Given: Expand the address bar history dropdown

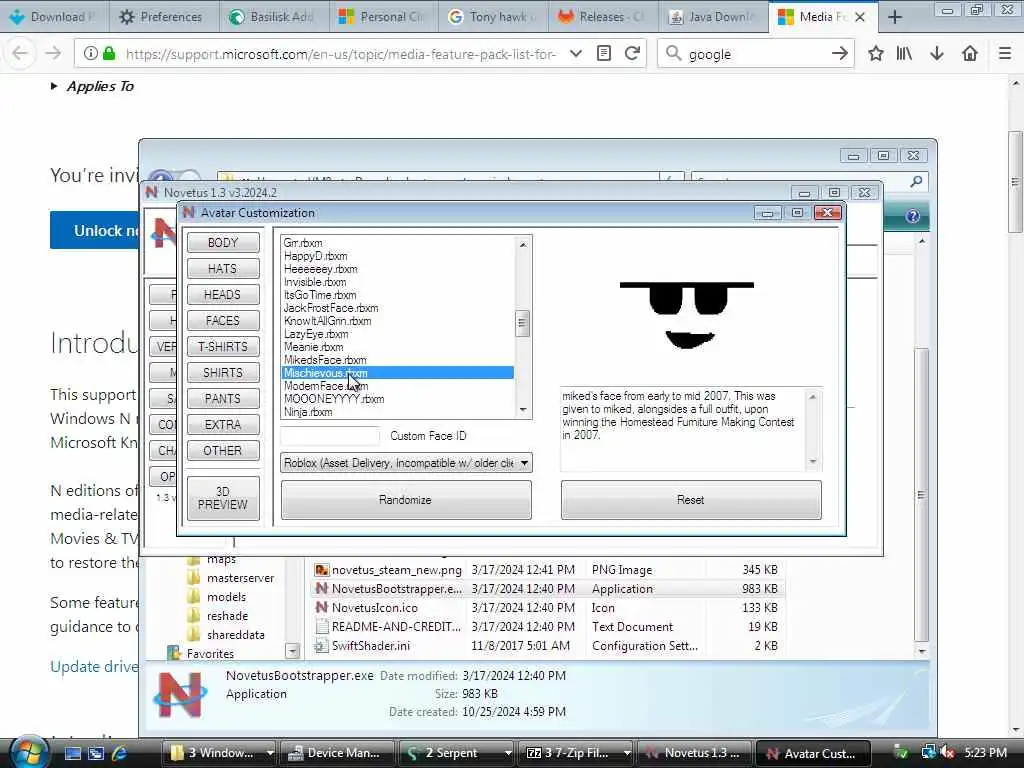Looking at the screenshot, I should coord(575,54).
